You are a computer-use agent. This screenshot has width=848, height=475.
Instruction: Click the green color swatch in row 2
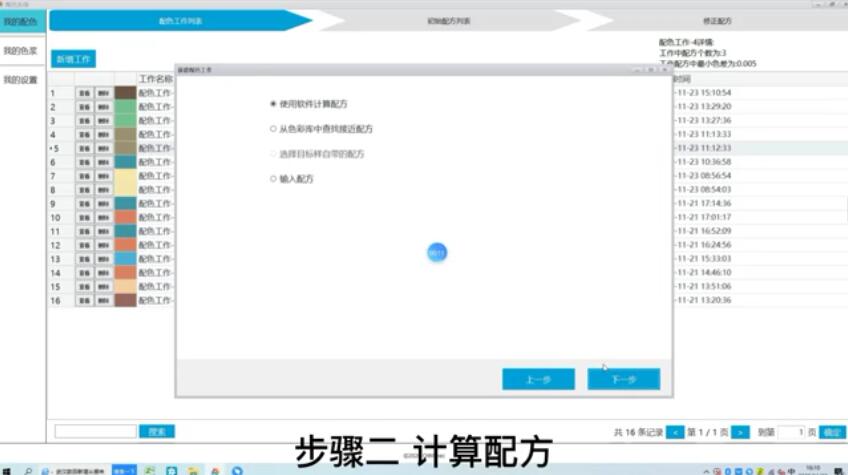pyautogui.click(x=125, y=107)
